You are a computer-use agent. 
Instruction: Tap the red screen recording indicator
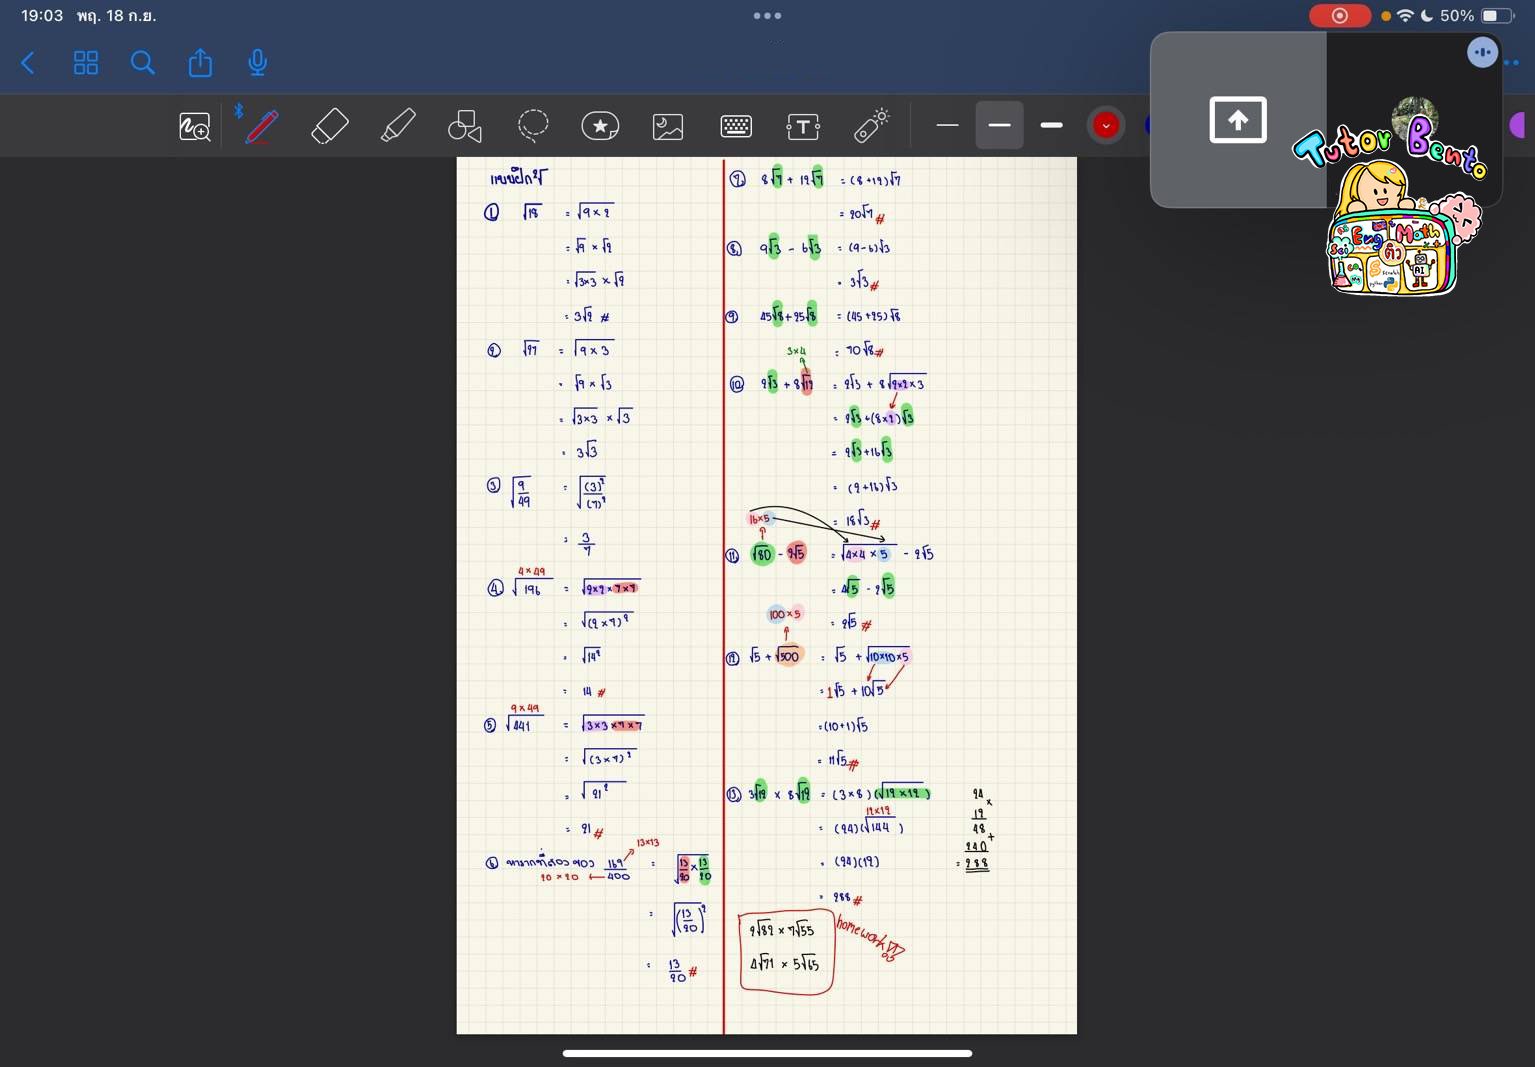[x=1339, y=16]
